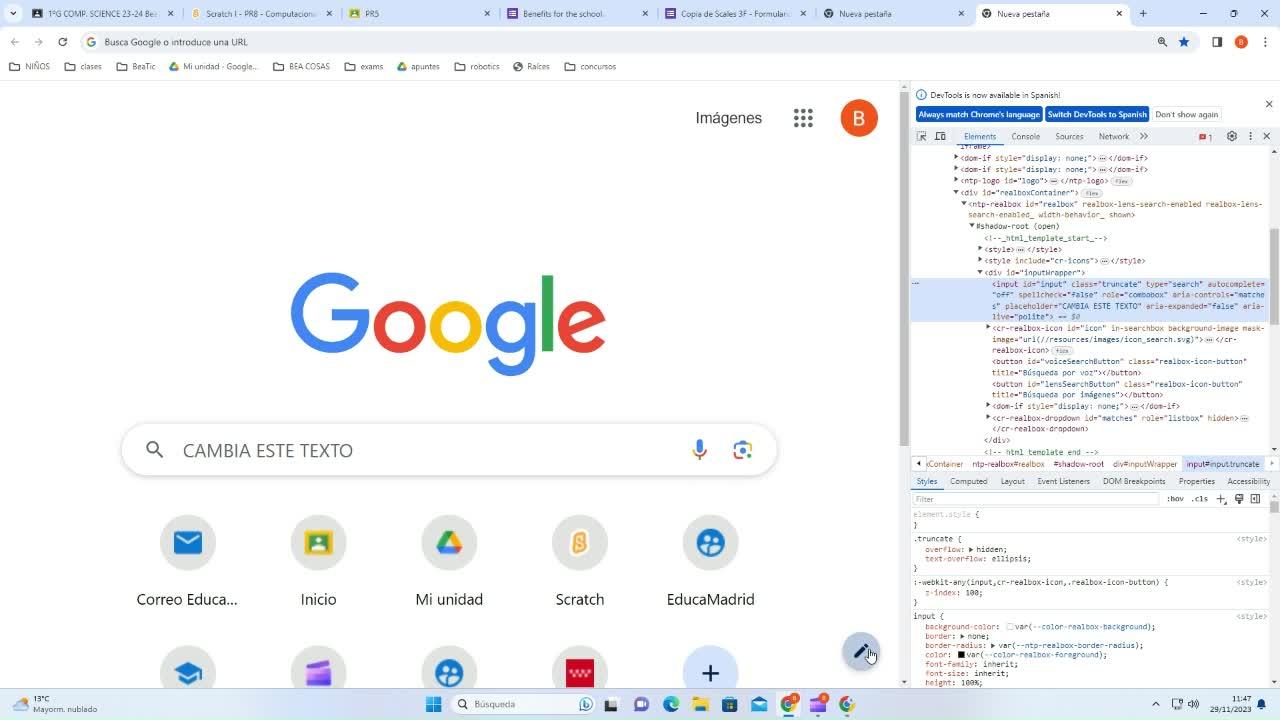This screenshot has height=720, width=1280.
Task: Switch to the Sources tab
Action: point(1069,136)
